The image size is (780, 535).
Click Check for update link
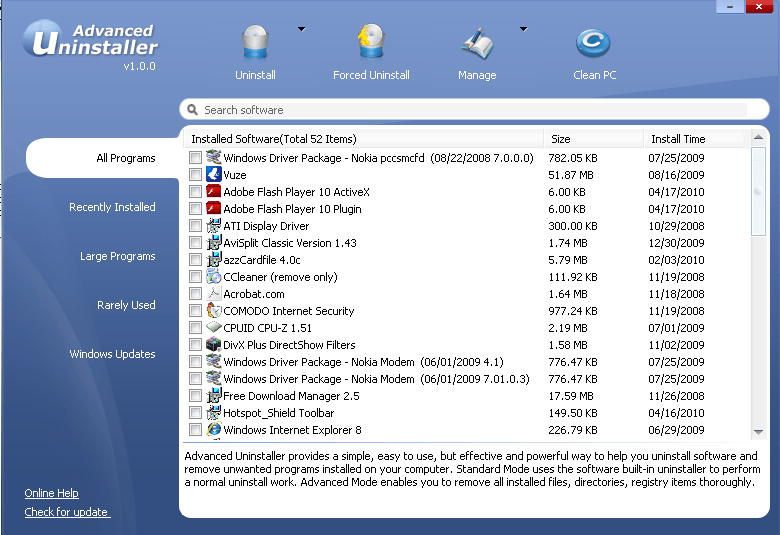(67, 512)
